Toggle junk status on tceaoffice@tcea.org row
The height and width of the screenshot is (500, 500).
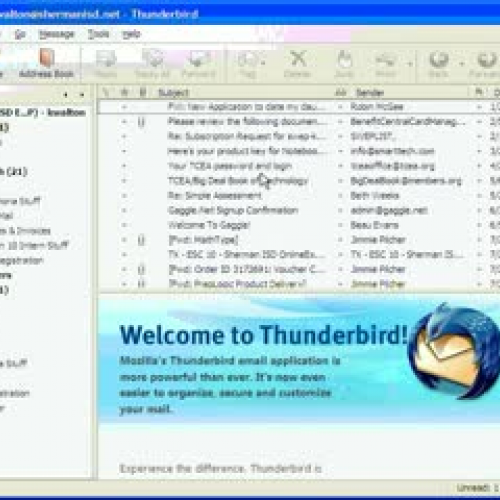[479, 166]
